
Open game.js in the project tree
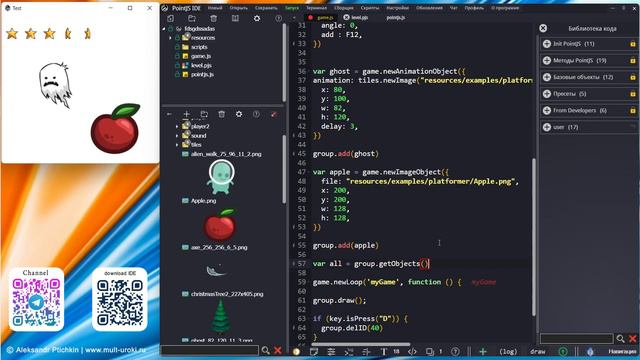click(x=200, y=56)
